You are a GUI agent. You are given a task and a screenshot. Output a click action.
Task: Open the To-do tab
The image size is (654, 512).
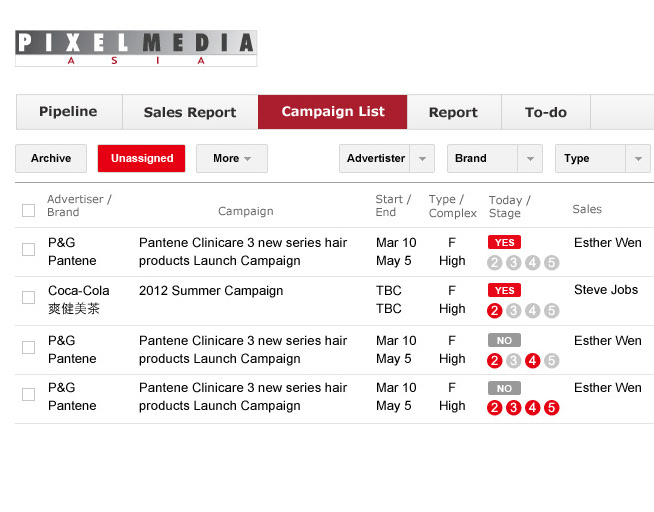pyautogui.click(x=546, y=112)
